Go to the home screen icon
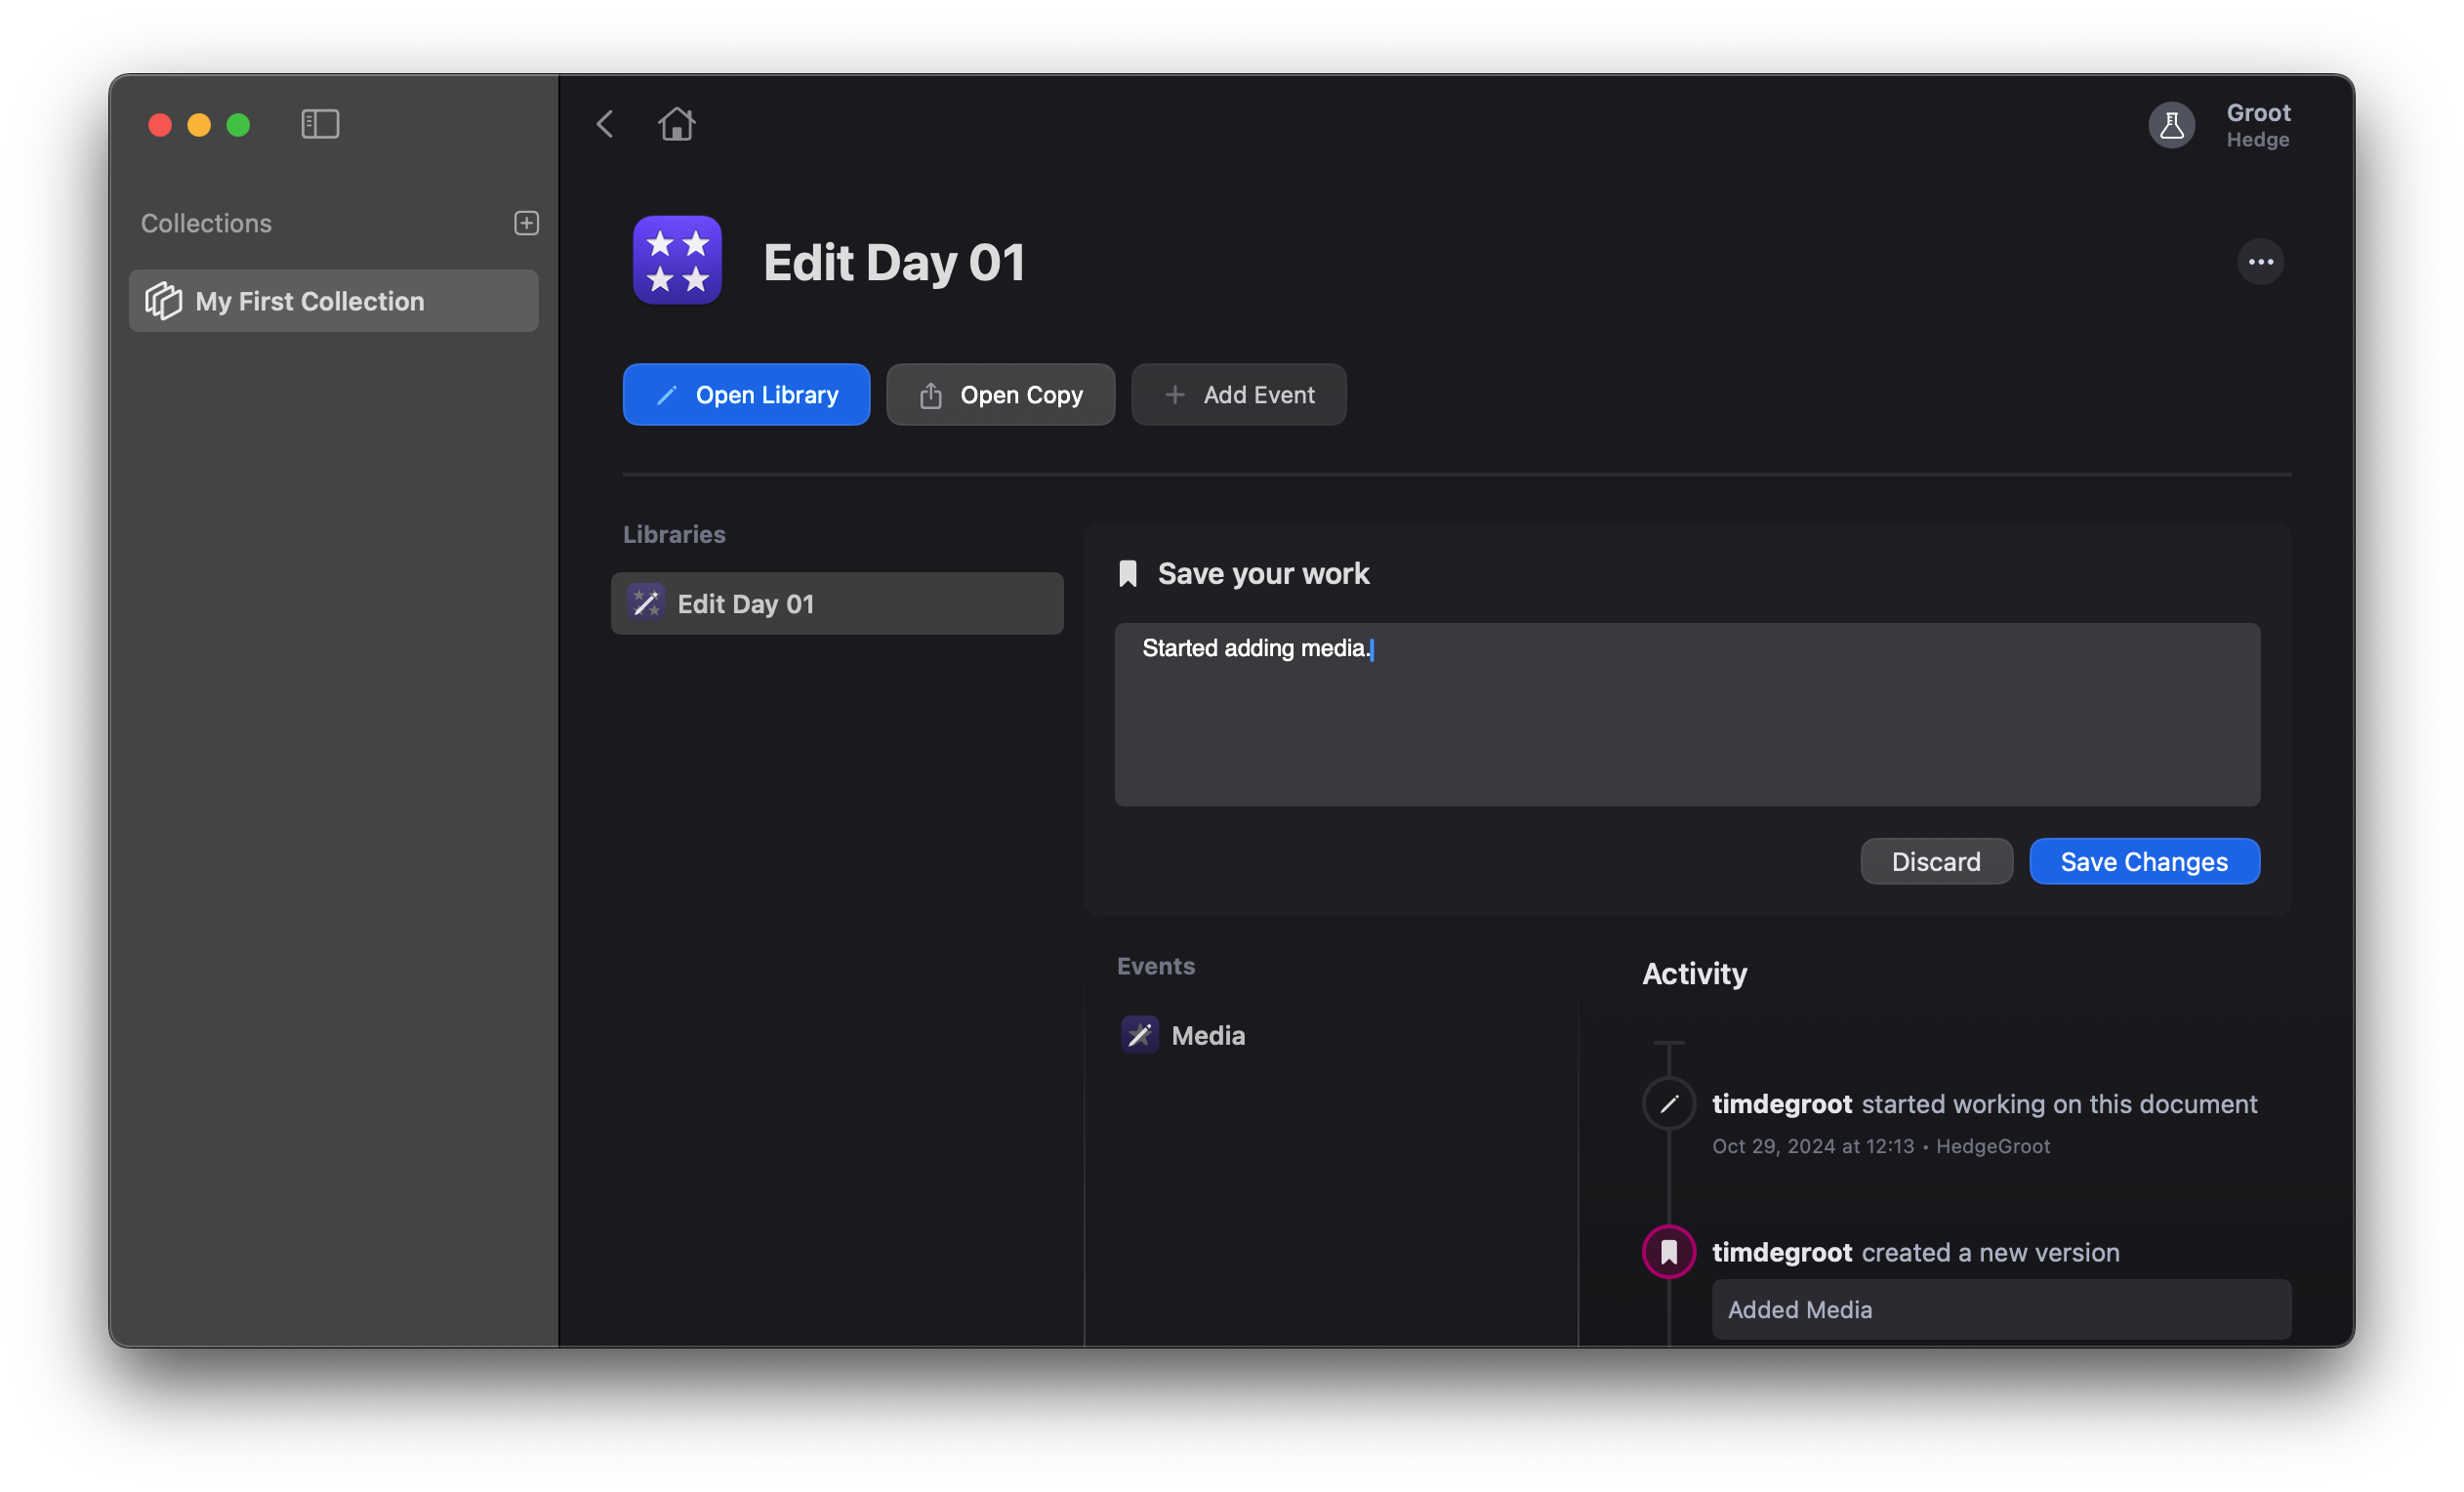 tap(677, 124)
